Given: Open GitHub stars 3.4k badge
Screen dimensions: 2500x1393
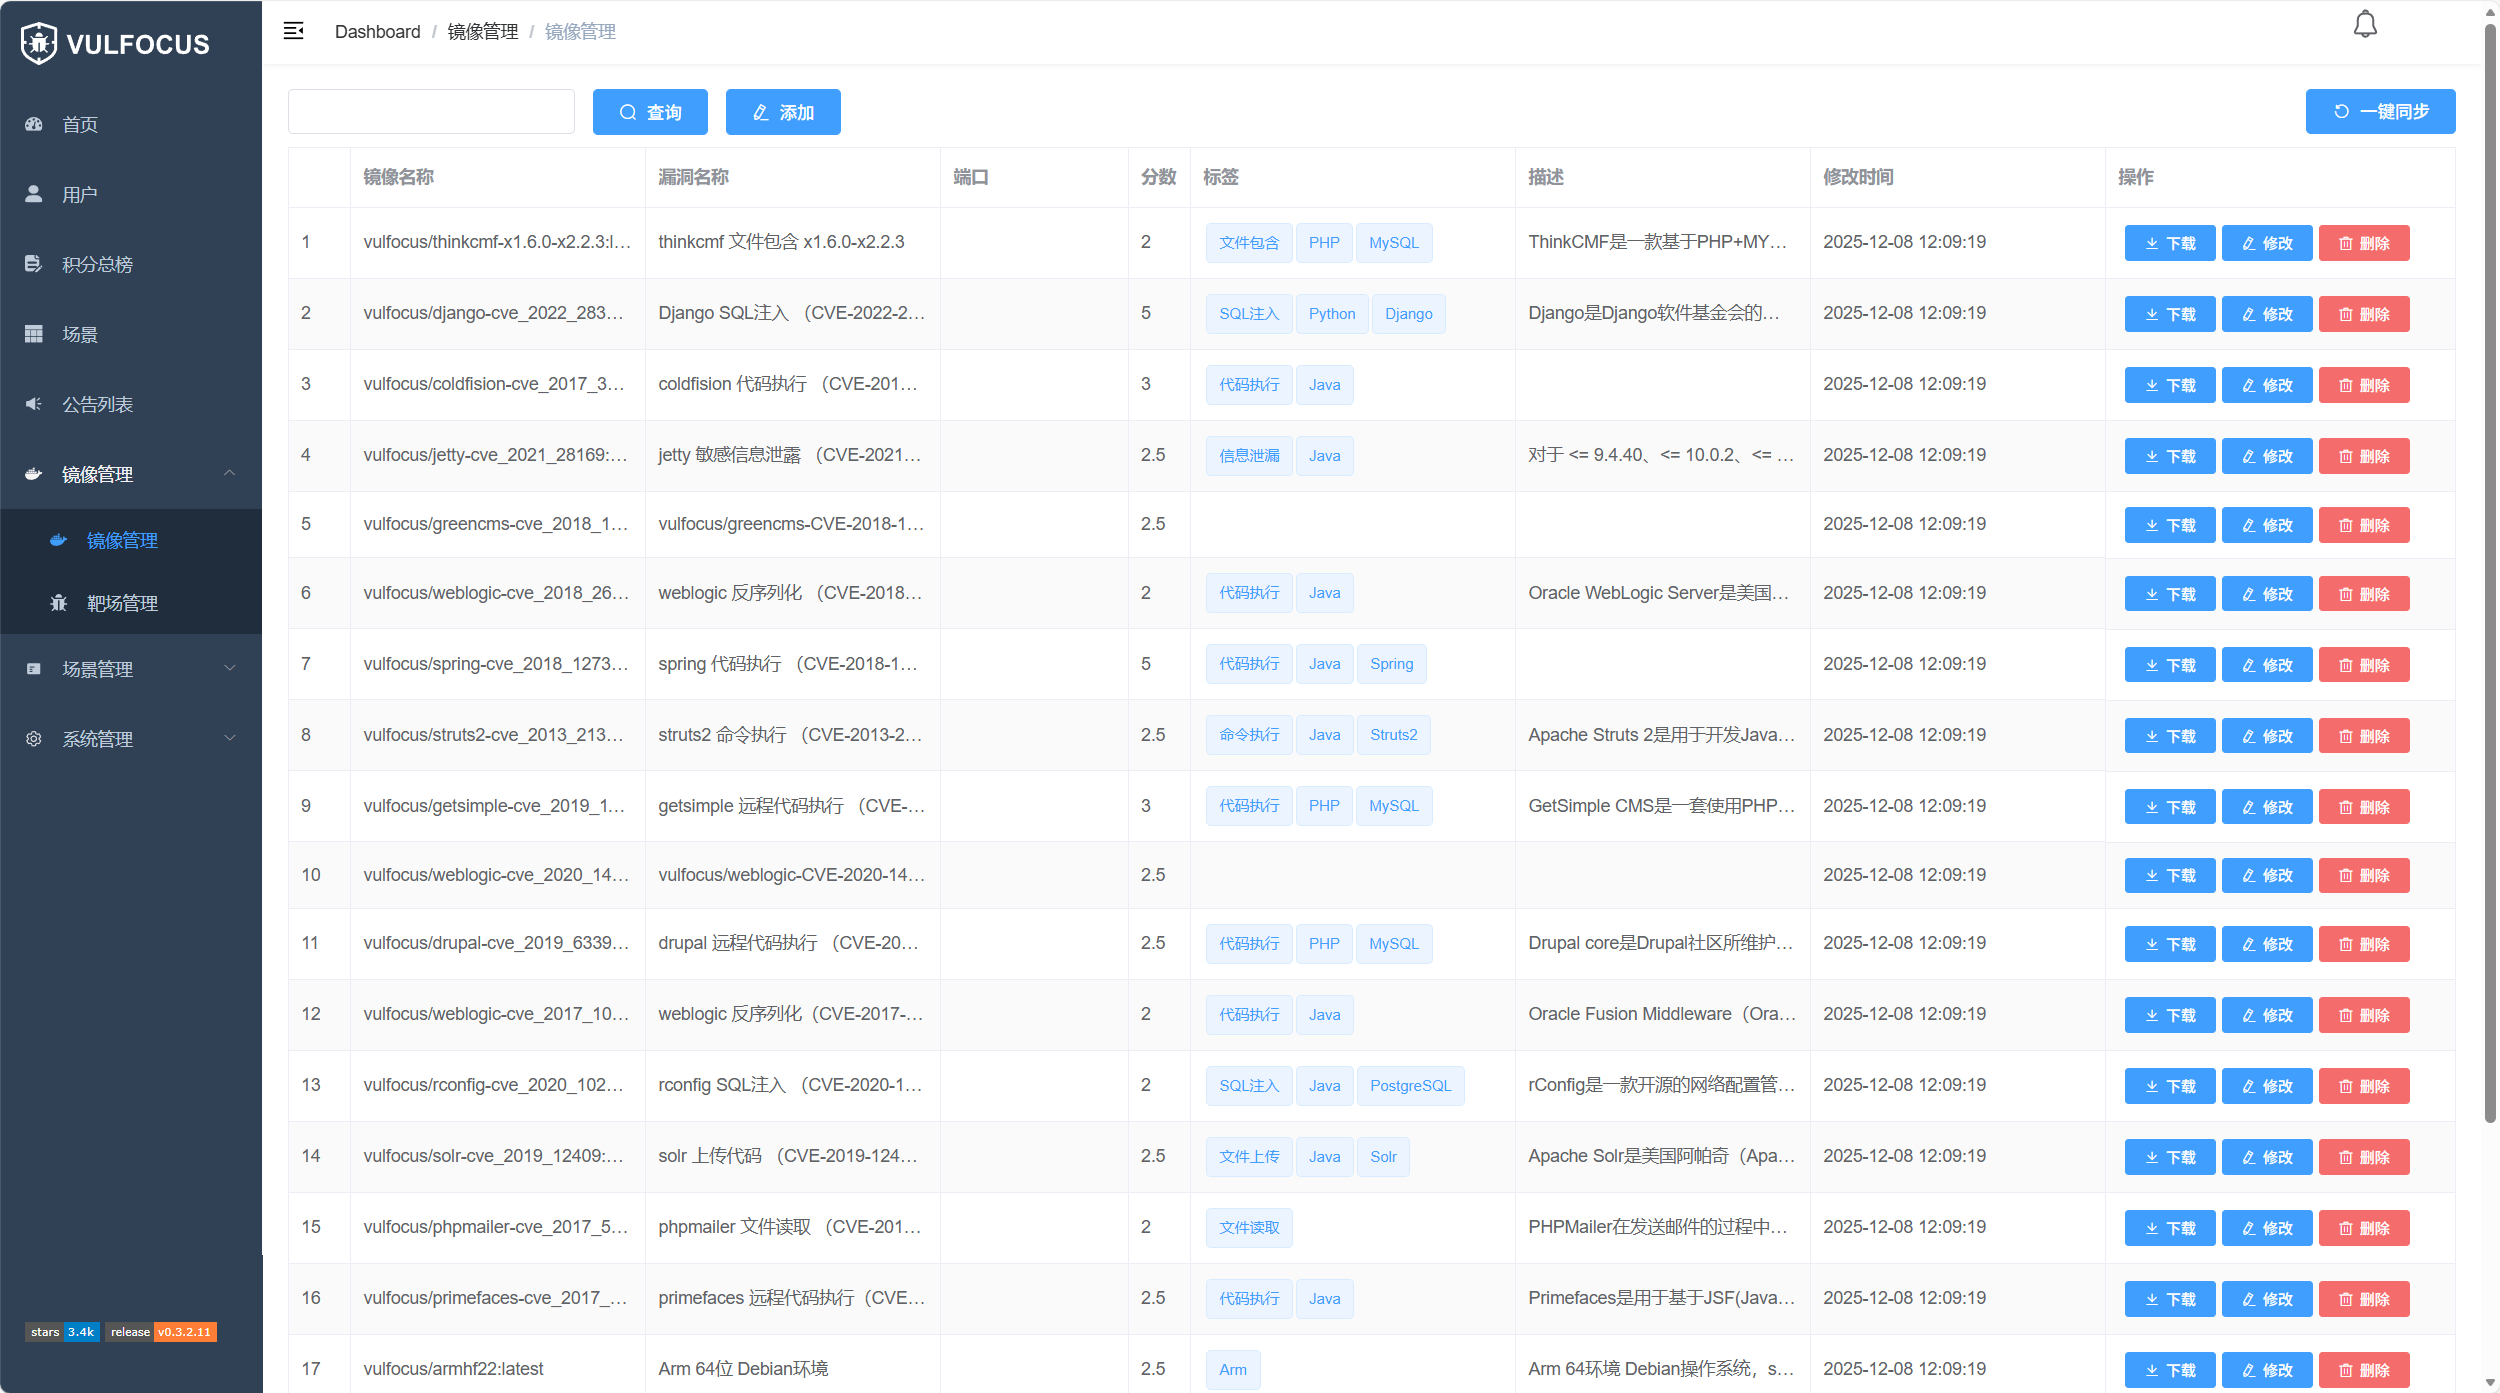Looking at the screenshot, I should pos(62,1332).
